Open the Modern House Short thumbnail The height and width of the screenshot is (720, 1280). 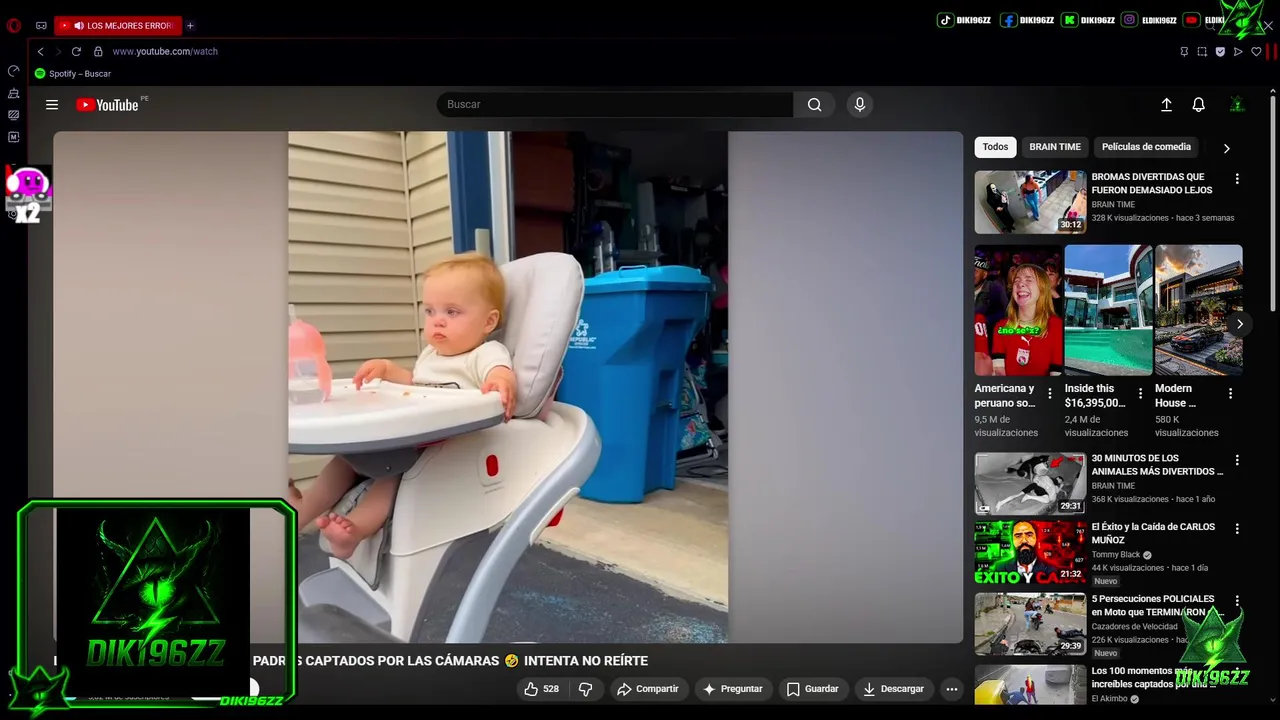point(1198,310)
